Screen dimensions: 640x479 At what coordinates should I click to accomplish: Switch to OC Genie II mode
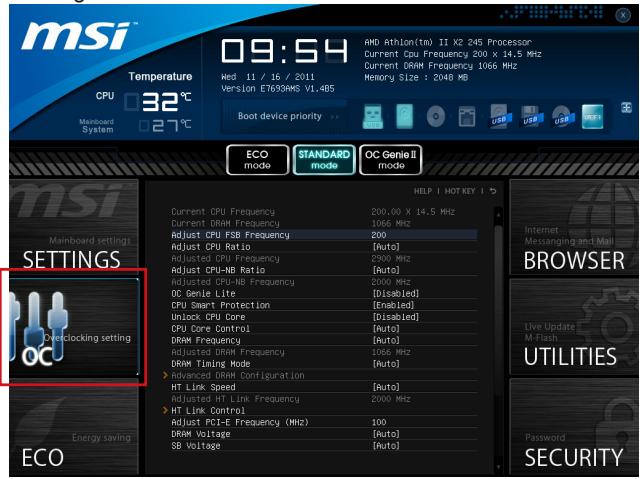pyautogui.click(x=391, y=160)
